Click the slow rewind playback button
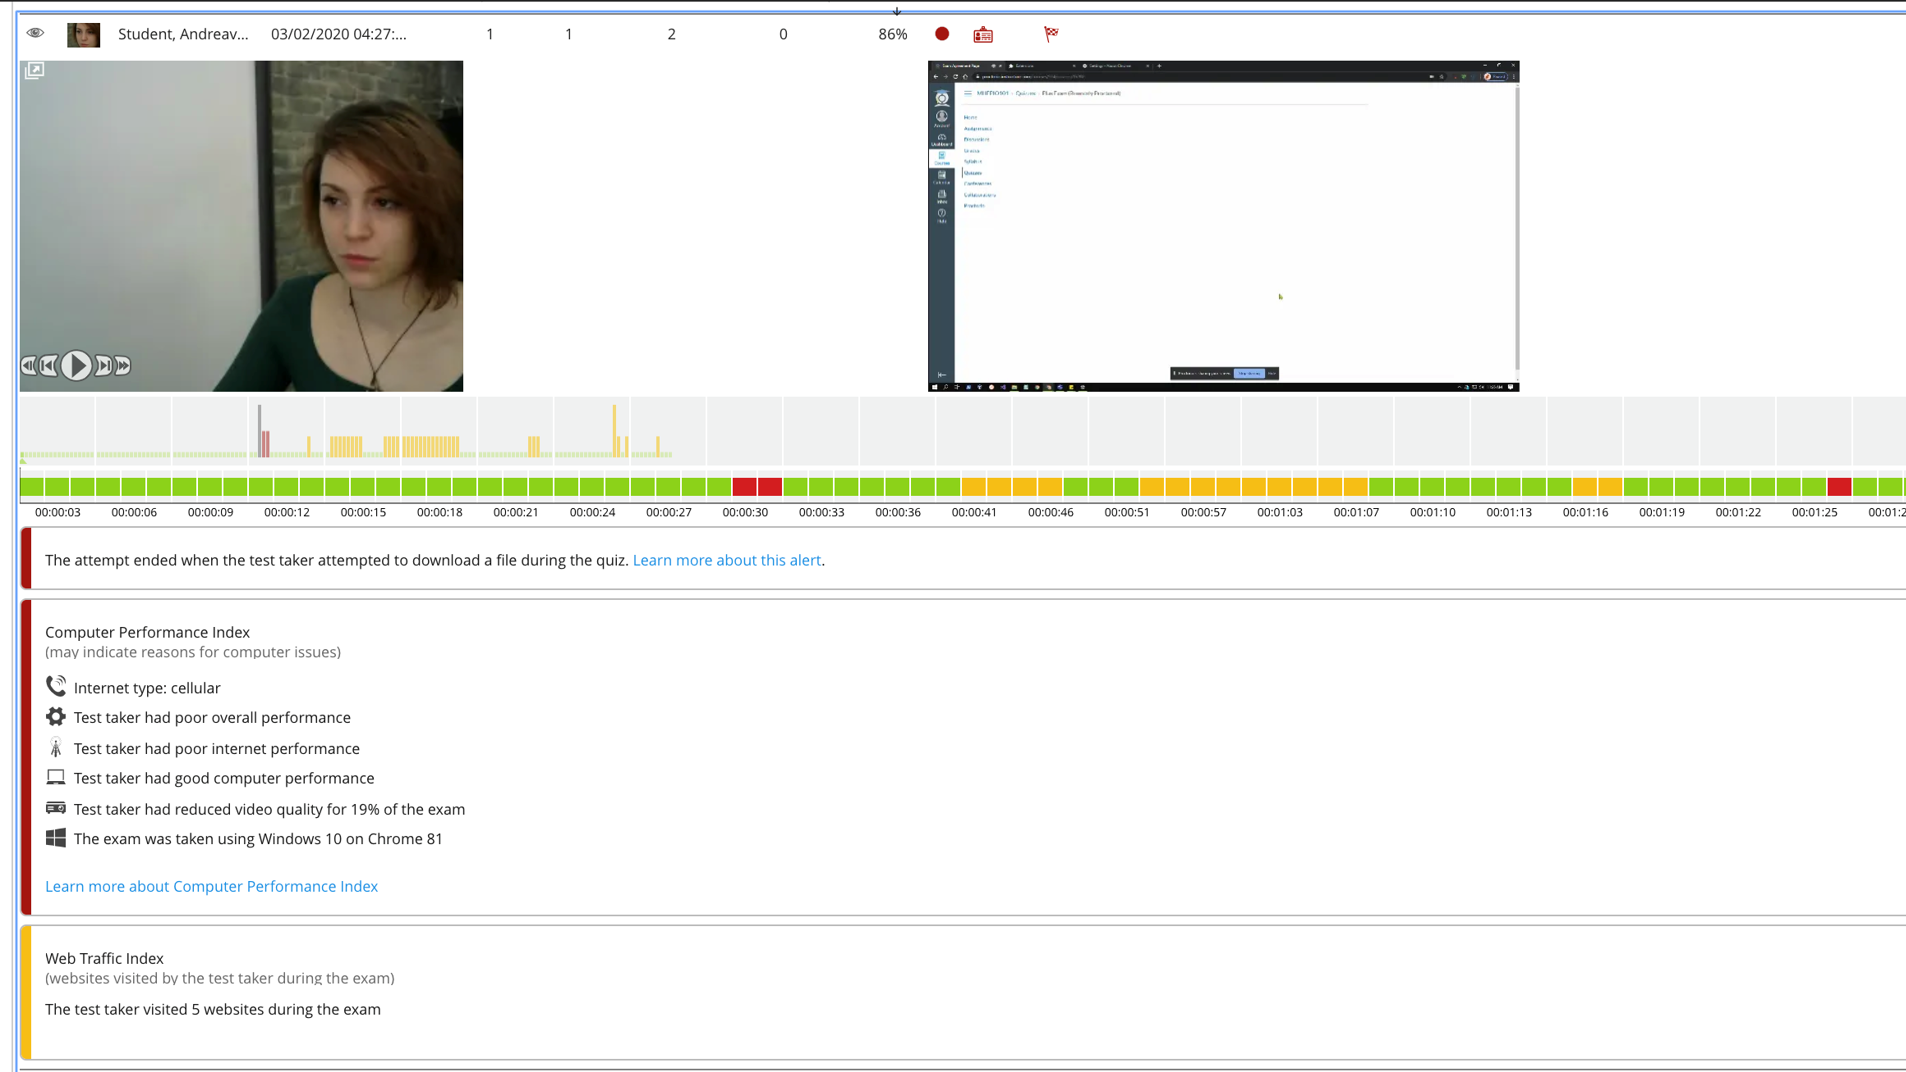This screenshot has width=1906, height=1072. pyautogui.click(x=28, y=366)
